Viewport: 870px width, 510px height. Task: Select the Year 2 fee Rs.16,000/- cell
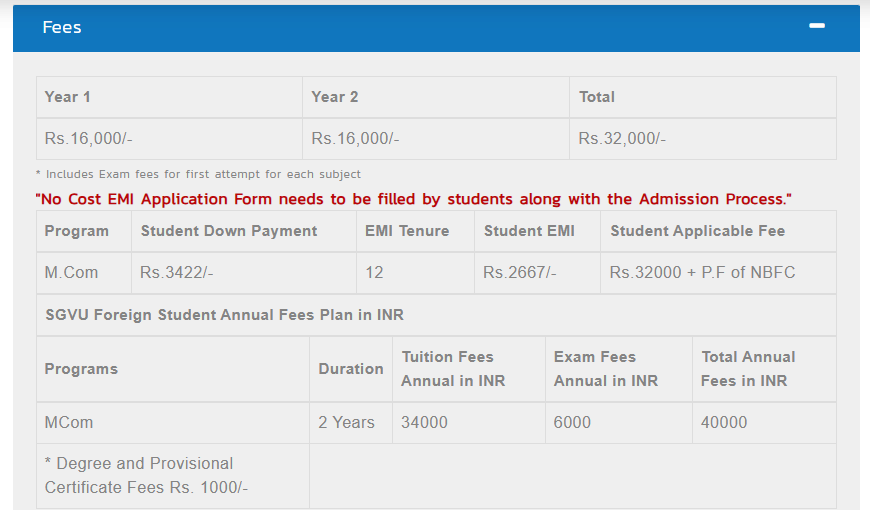point(436,139)
